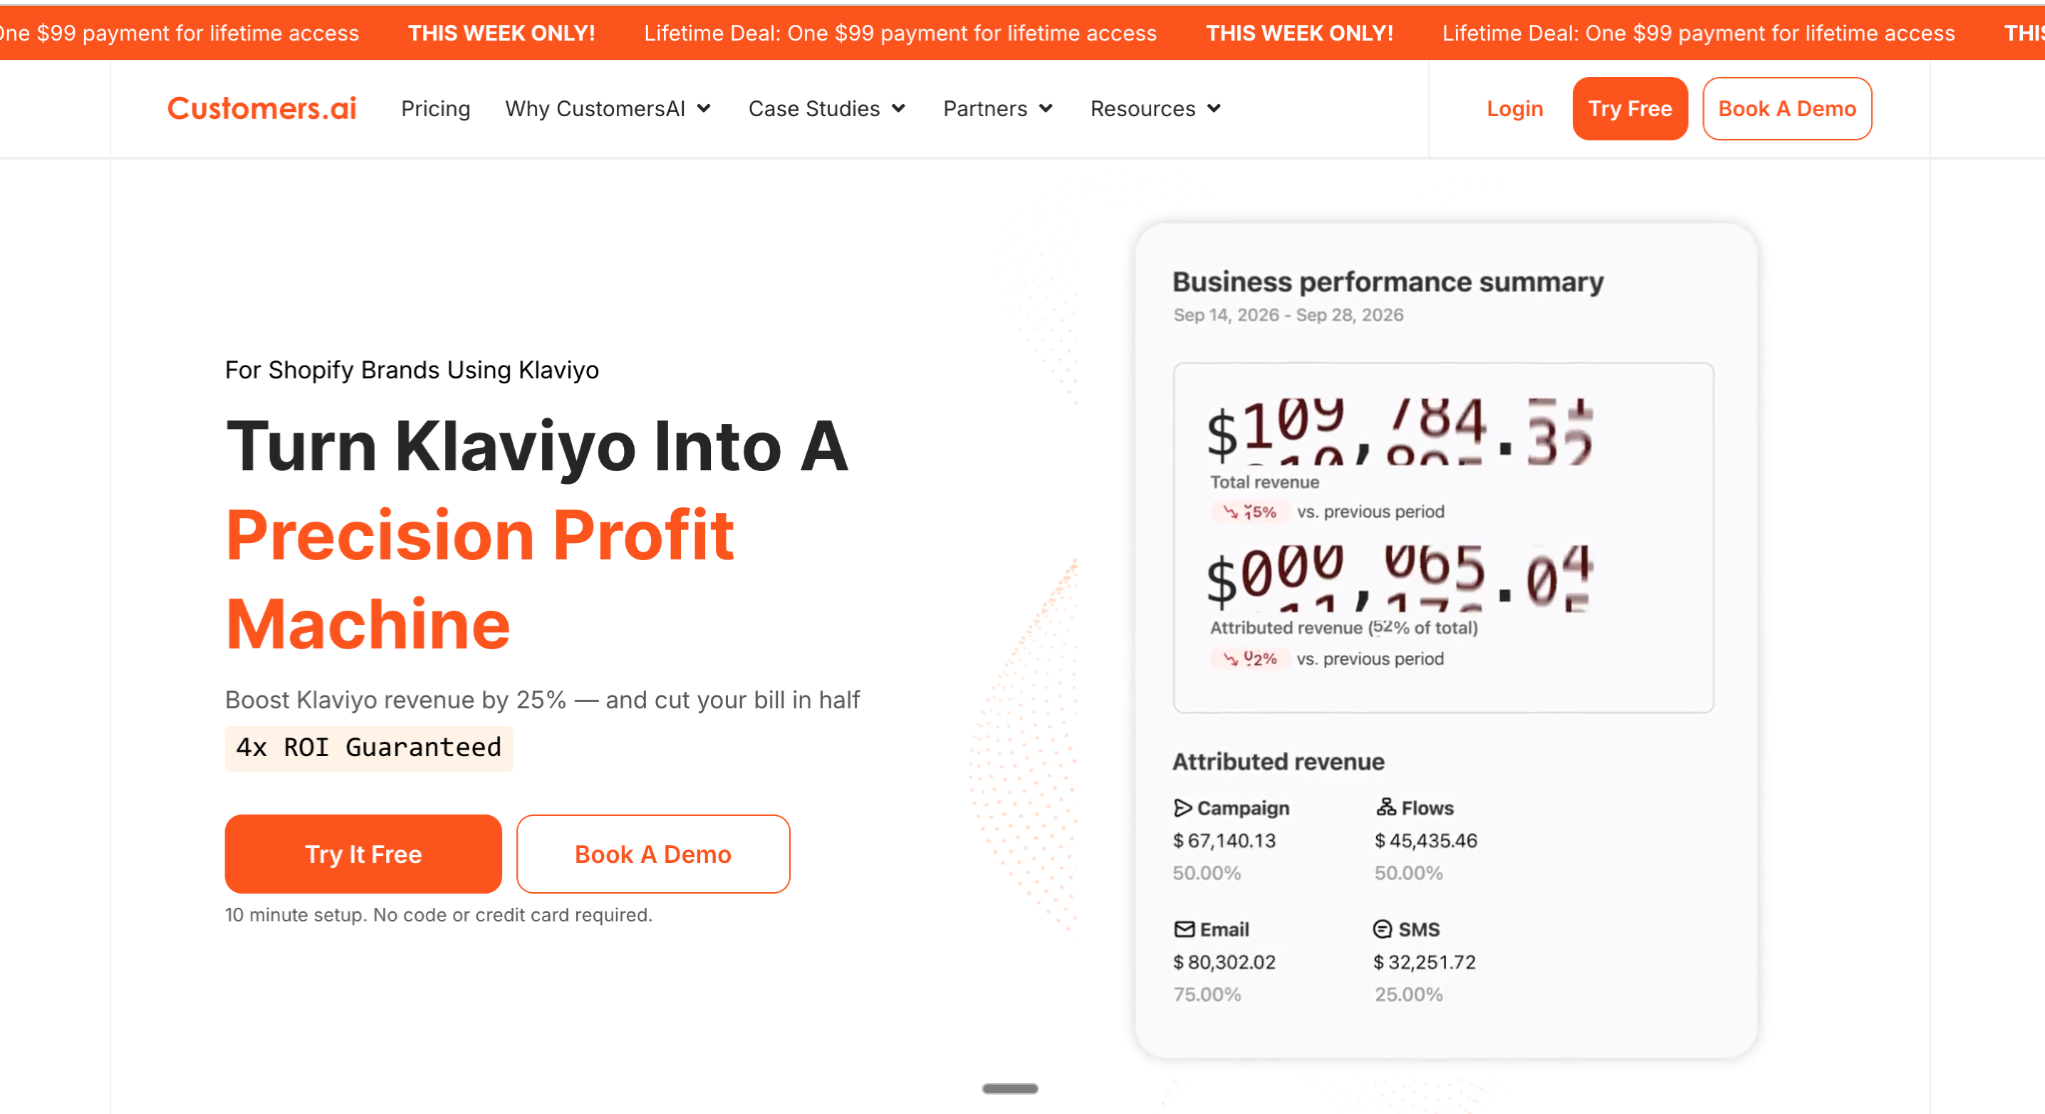Image resolution: width=2045 pixels, height=1114 pixels.
Task: Click the Try Free header button
Action: coord(1629,108)
